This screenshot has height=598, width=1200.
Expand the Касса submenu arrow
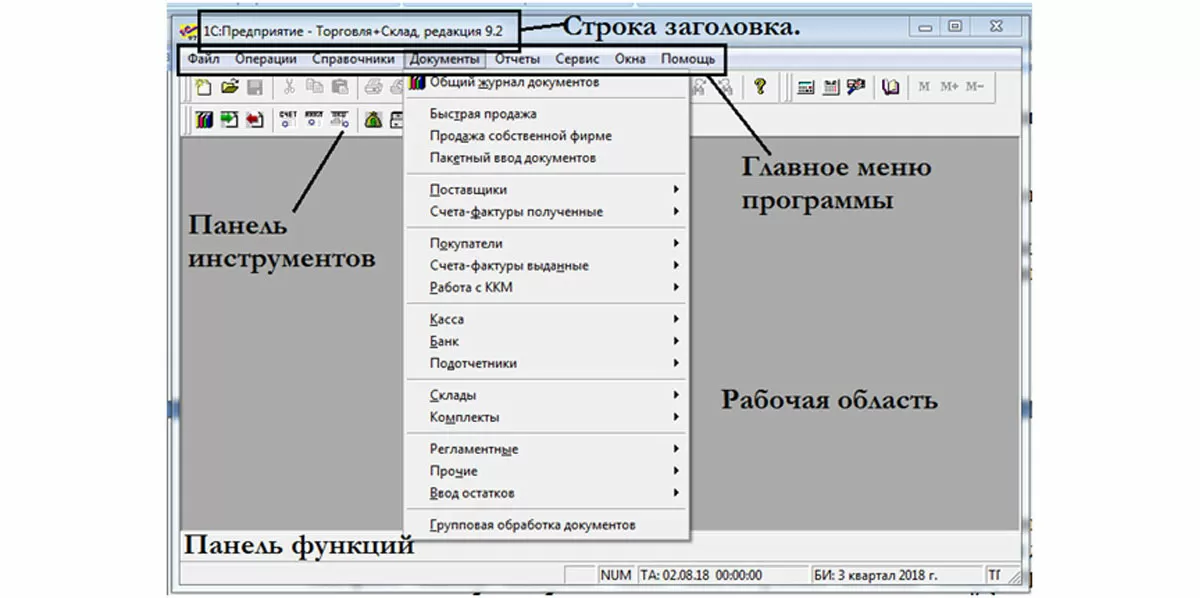(676, 319)
